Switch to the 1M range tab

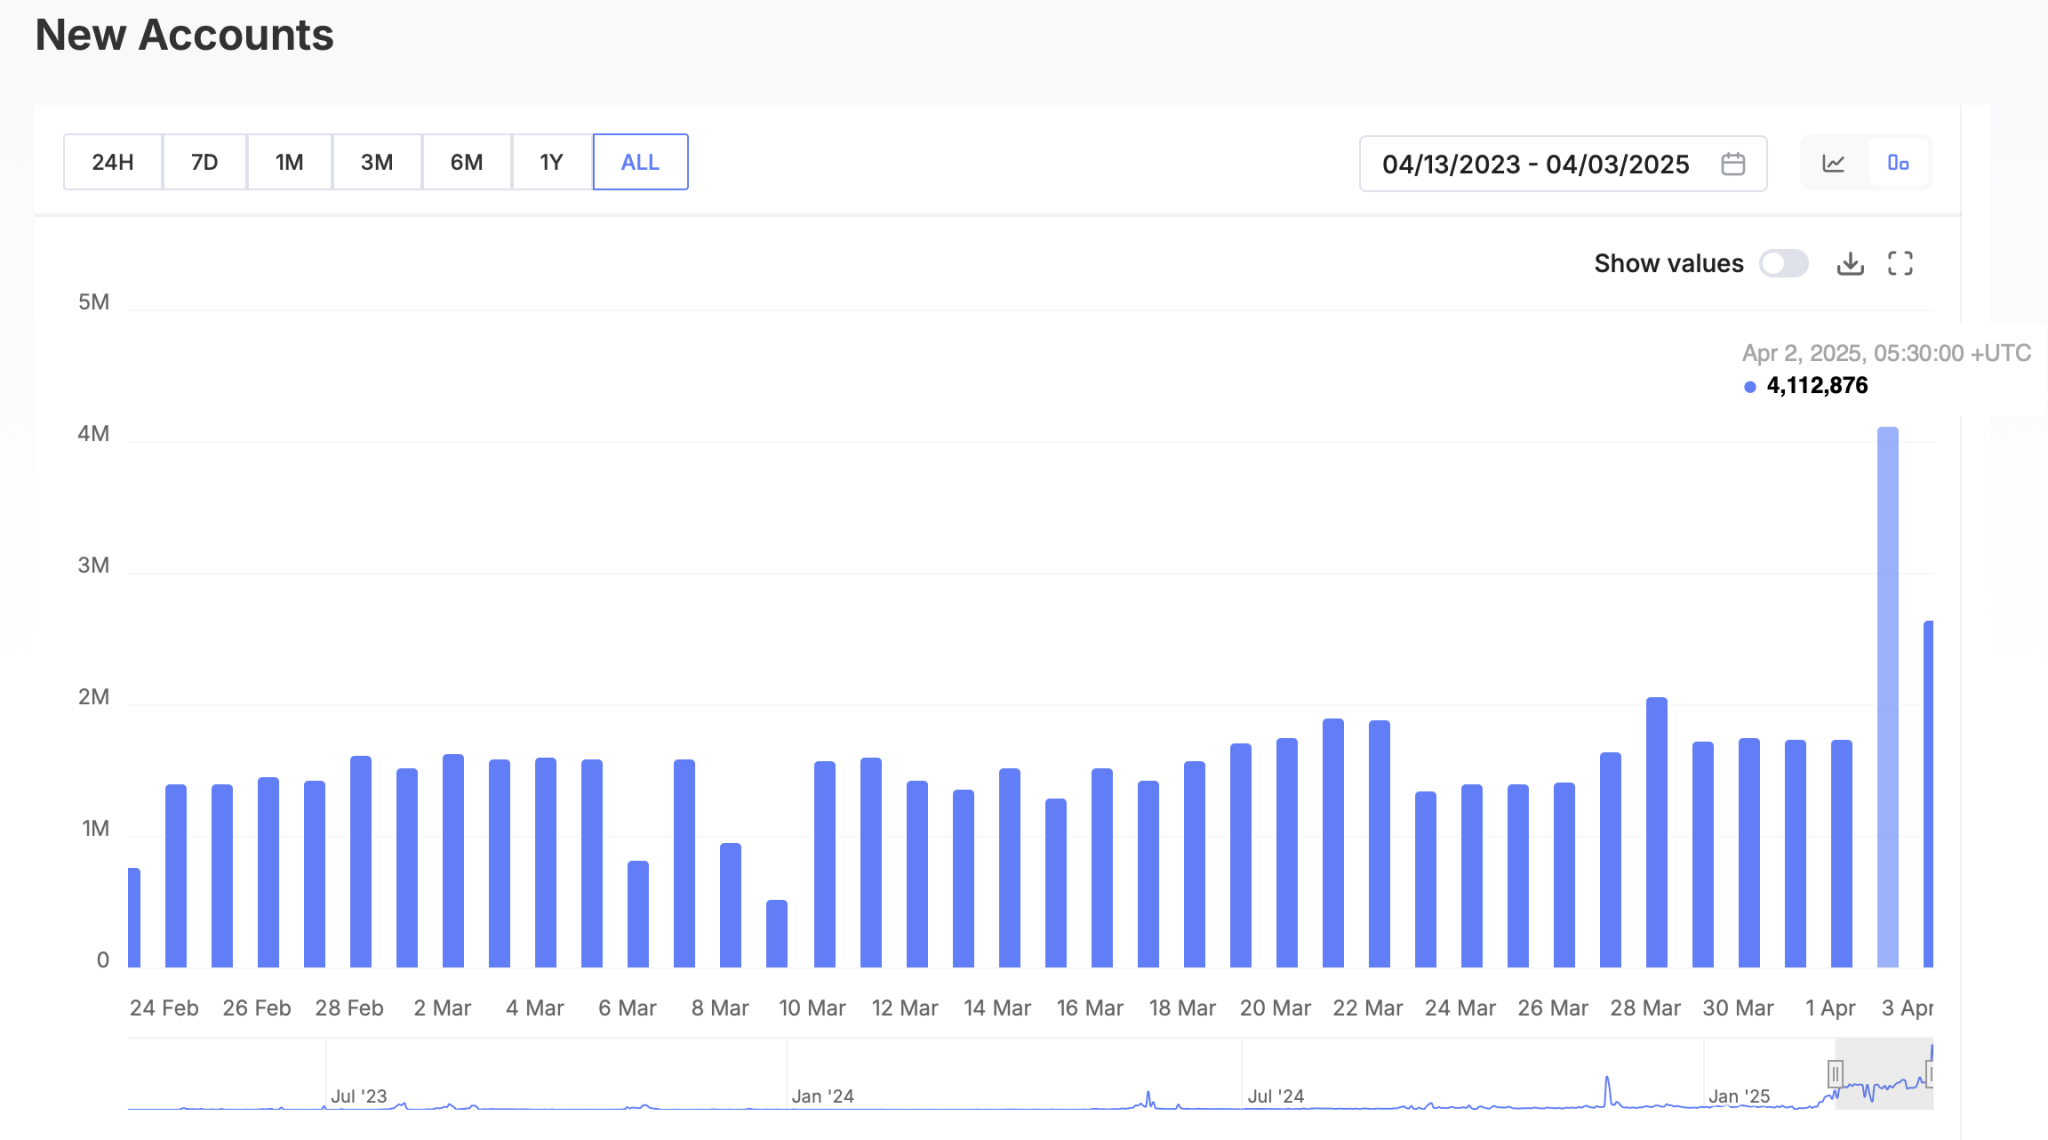289,162
